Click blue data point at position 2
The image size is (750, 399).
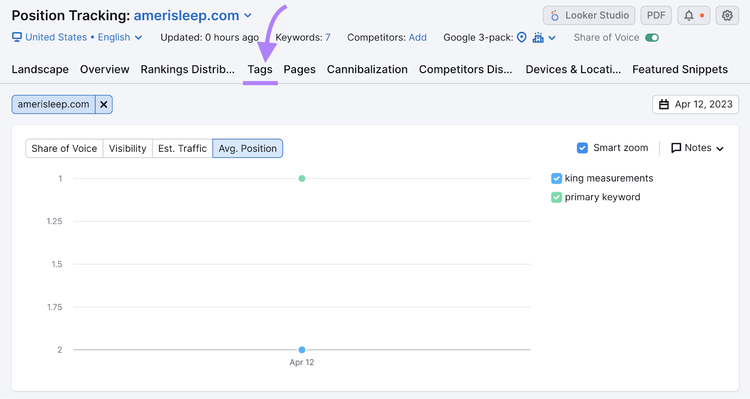point(302,350)
